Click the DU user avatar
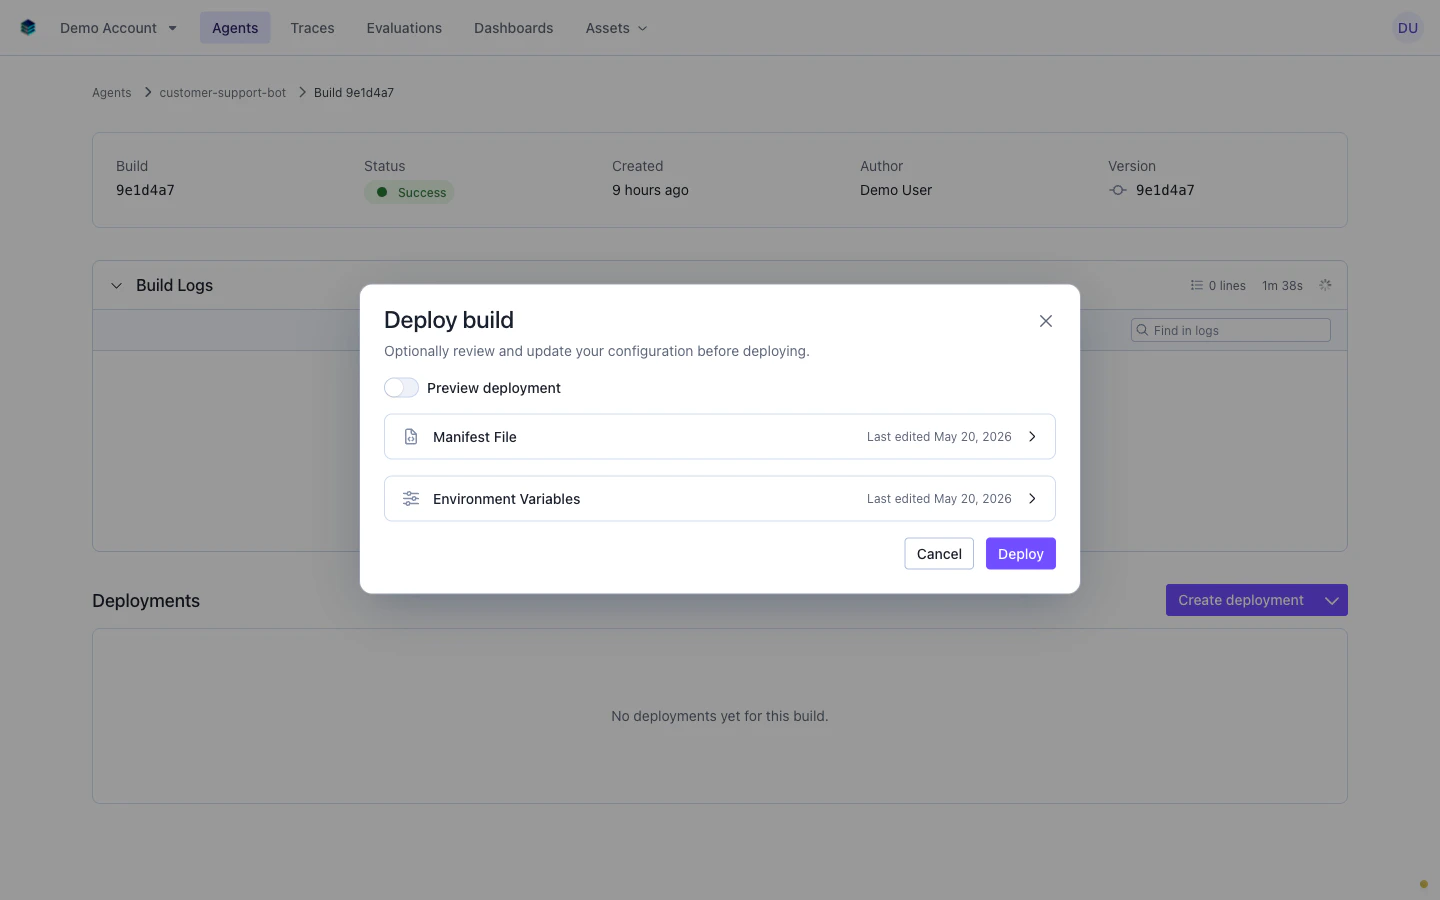1440x900 pixels. tap(1408, 28)
